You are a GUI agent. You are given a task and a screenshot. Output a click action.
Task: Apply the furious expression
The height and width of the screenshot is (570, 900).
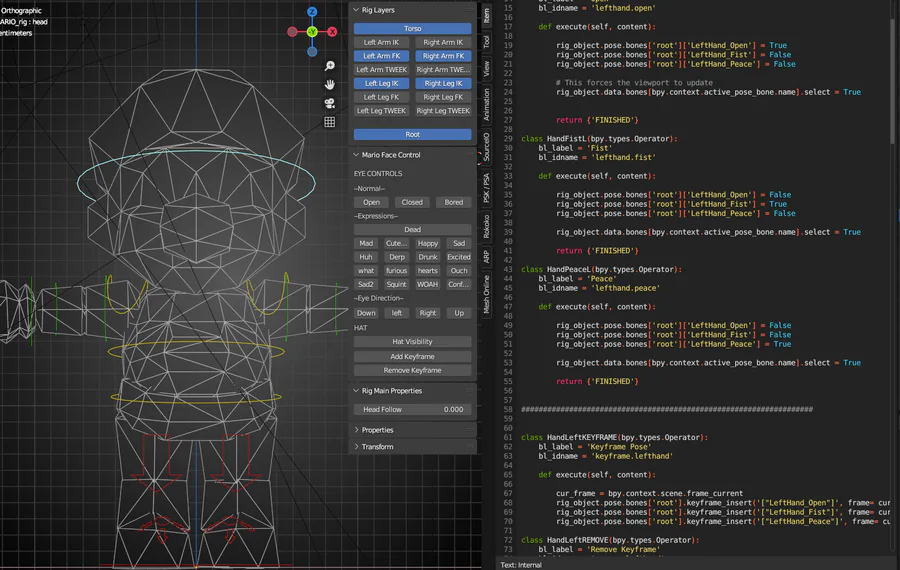[x=397, y=271]
